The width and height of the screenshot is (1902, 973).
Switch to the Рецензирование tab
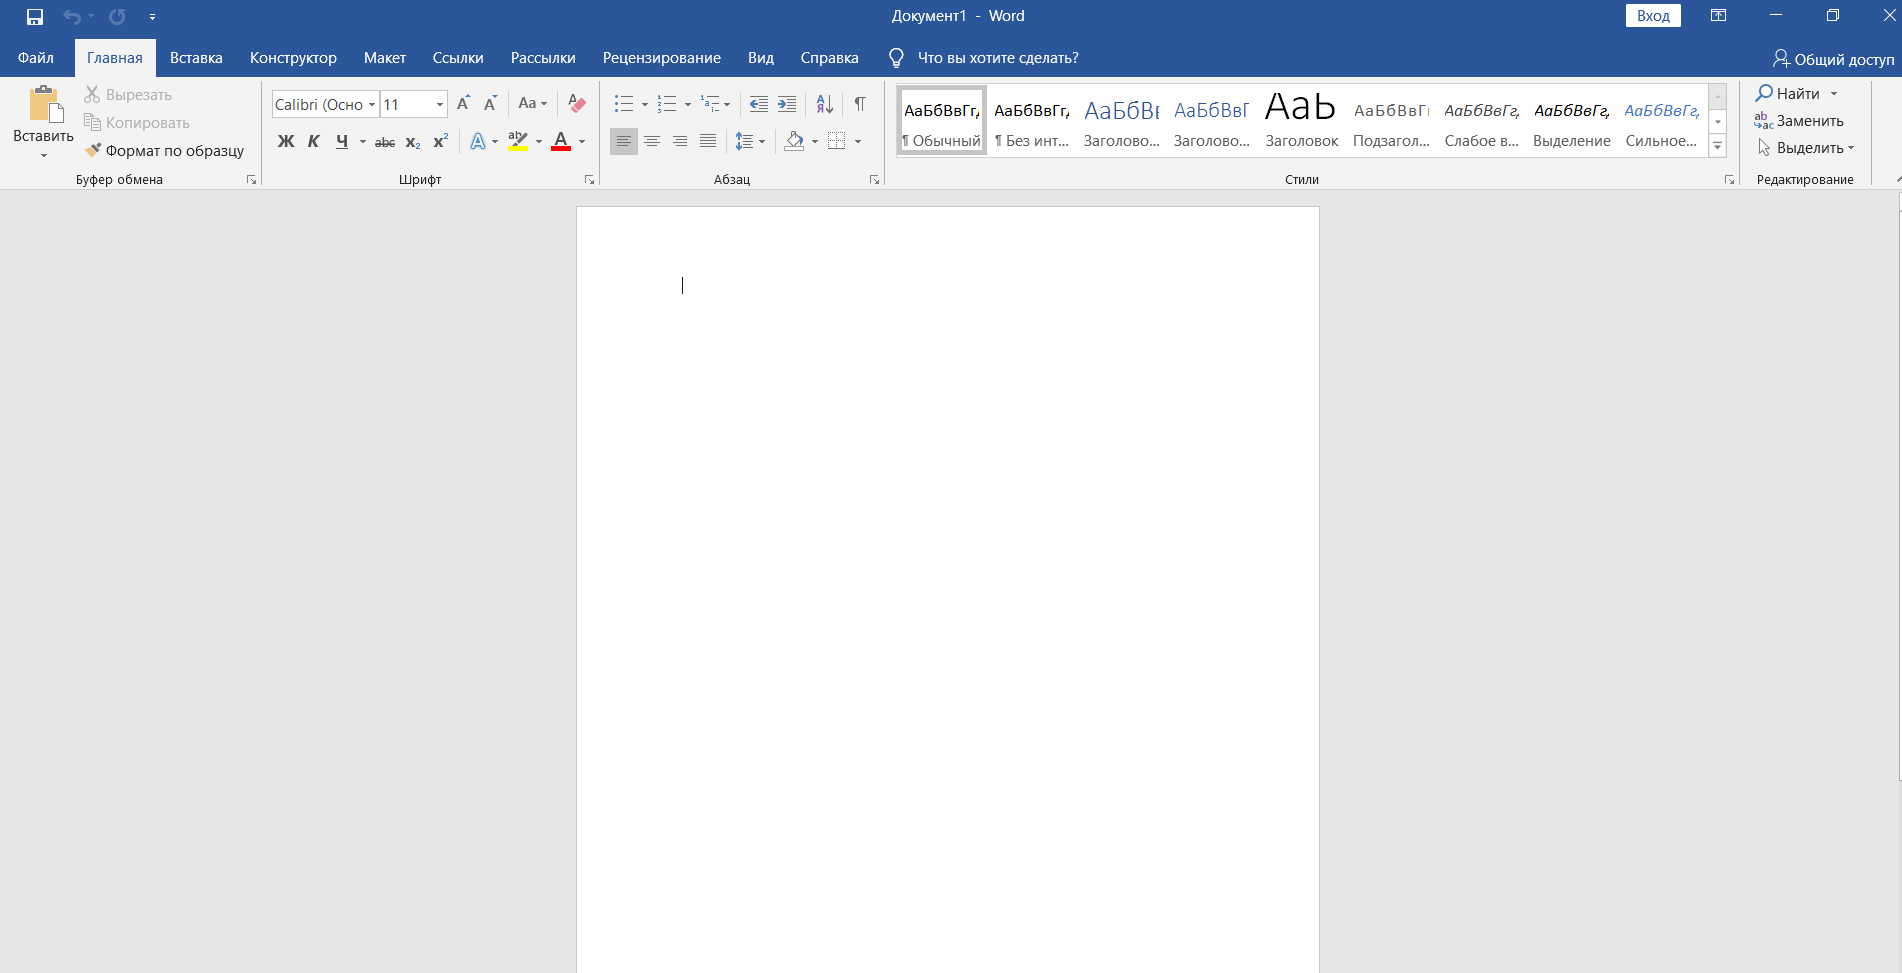662,58
